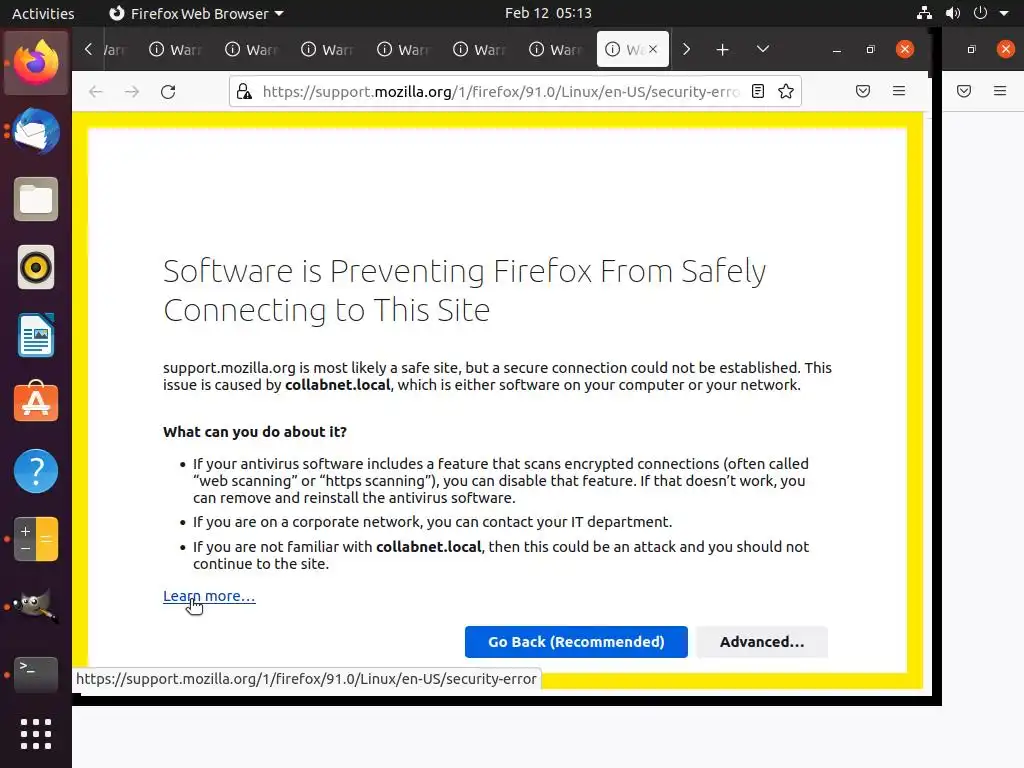This screenshot has width=1024, height=768.
Task: Open Activities overview
Action: point(43,13)
